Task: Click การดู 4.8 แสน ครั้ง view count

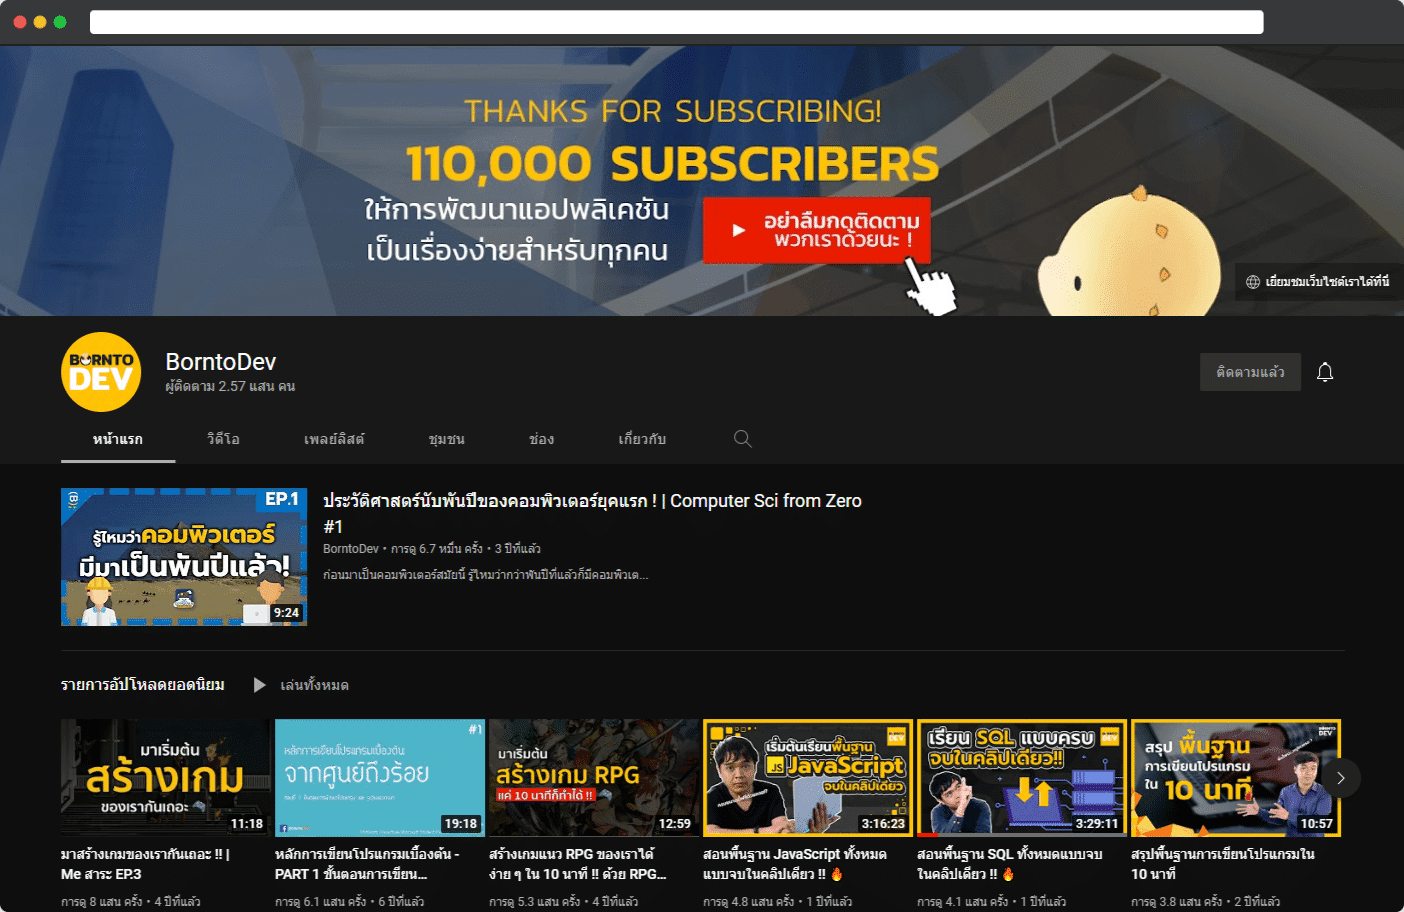Action: [748, 902]
